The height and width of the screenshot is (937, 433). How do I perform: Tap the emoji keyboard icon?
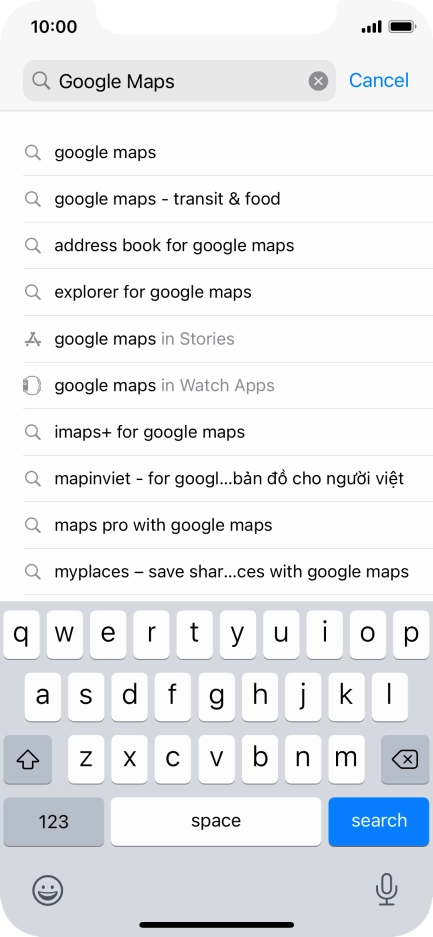[x=47, y=890]
